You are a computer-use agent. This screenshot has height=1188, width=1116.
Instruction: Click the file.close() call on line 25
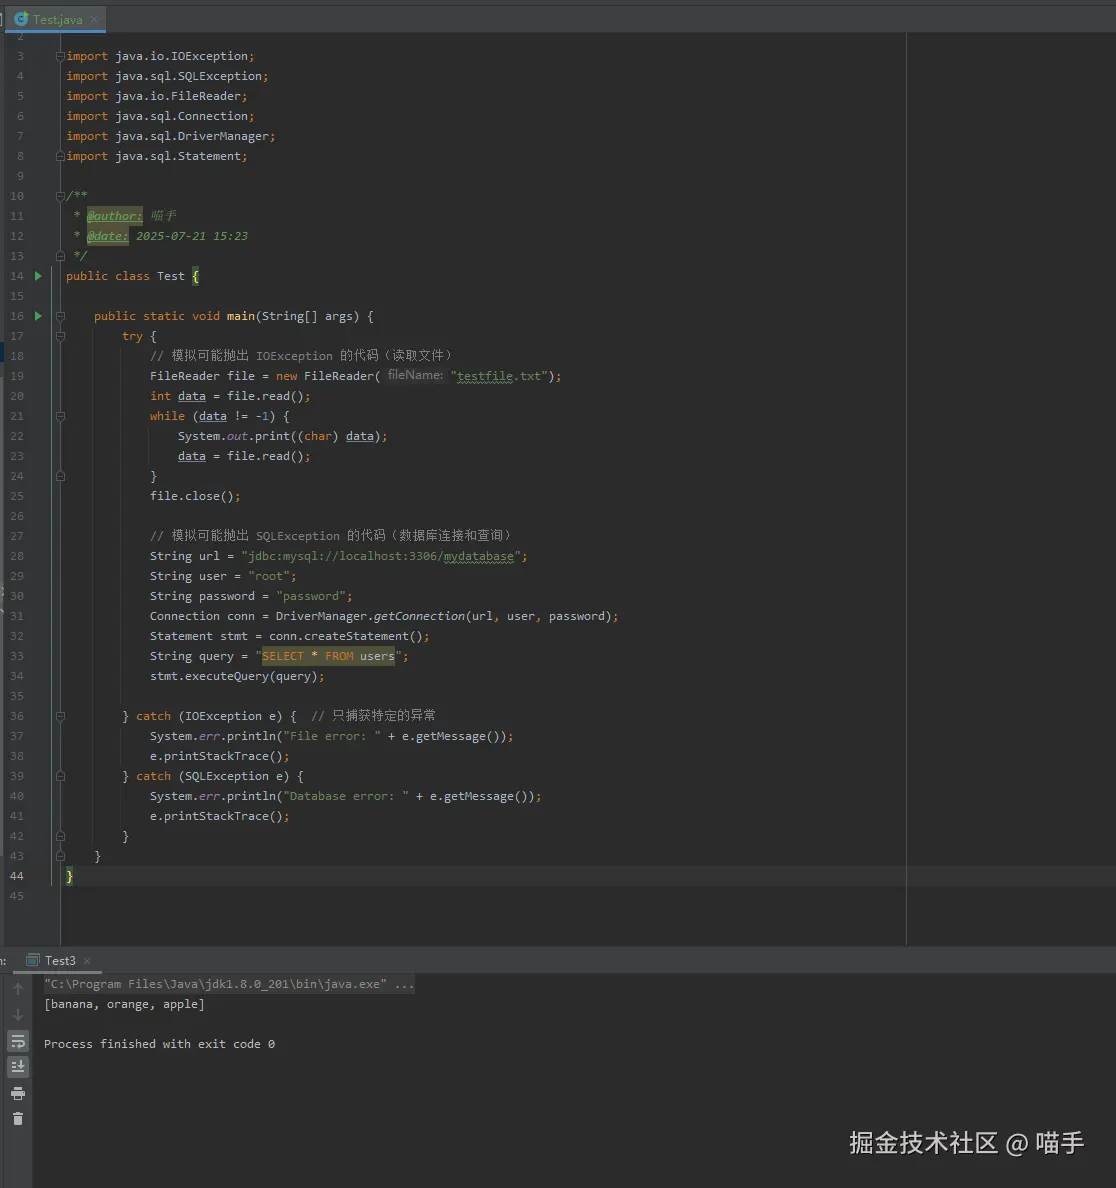click(x=195, y=496)
